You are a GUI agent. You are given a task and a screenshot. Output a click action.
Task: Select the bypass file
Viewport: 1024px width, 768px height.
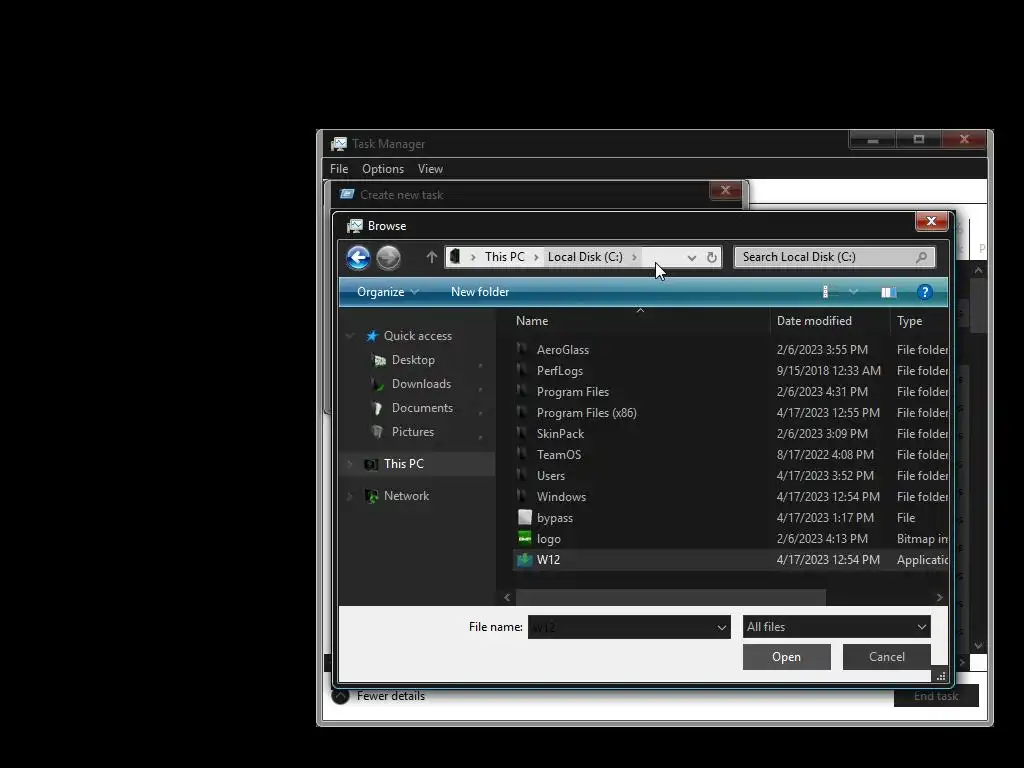click(x=731, y=518)
